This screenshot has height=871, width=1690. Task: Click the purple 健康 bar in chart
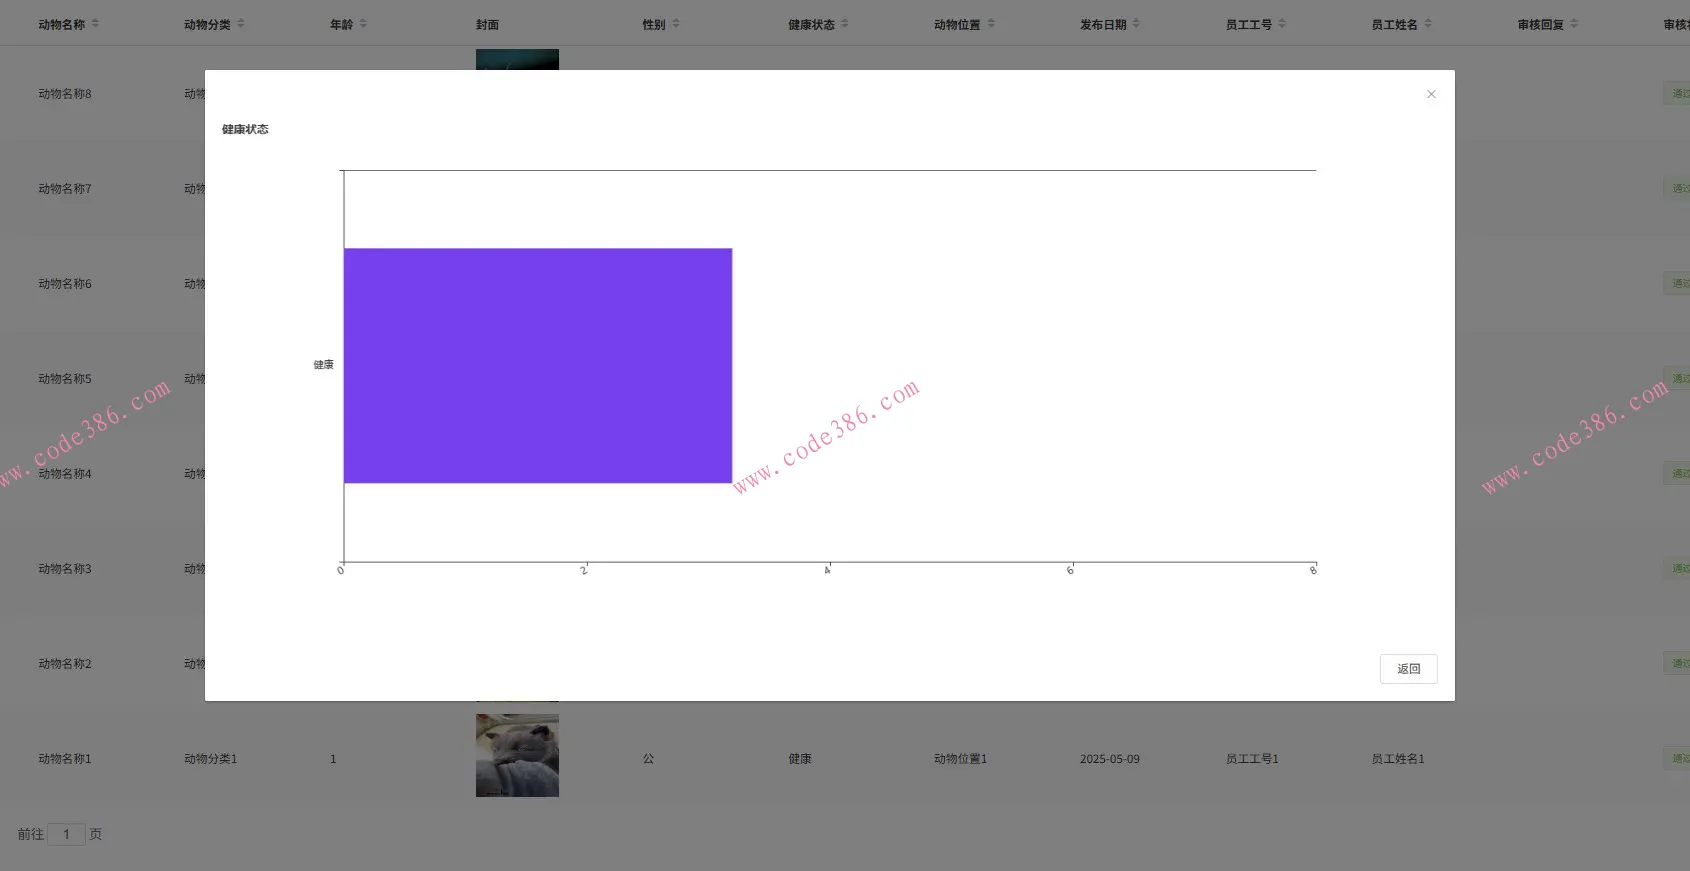point(538,365)
